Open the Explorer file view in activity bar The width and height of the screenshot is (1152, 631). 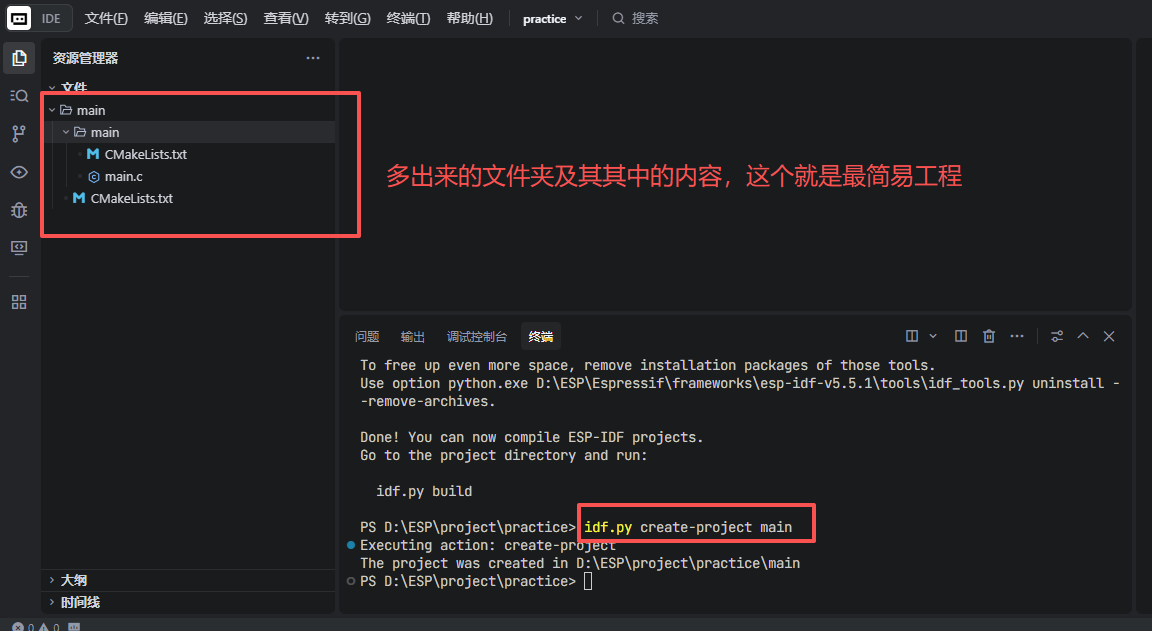point(19,58)
